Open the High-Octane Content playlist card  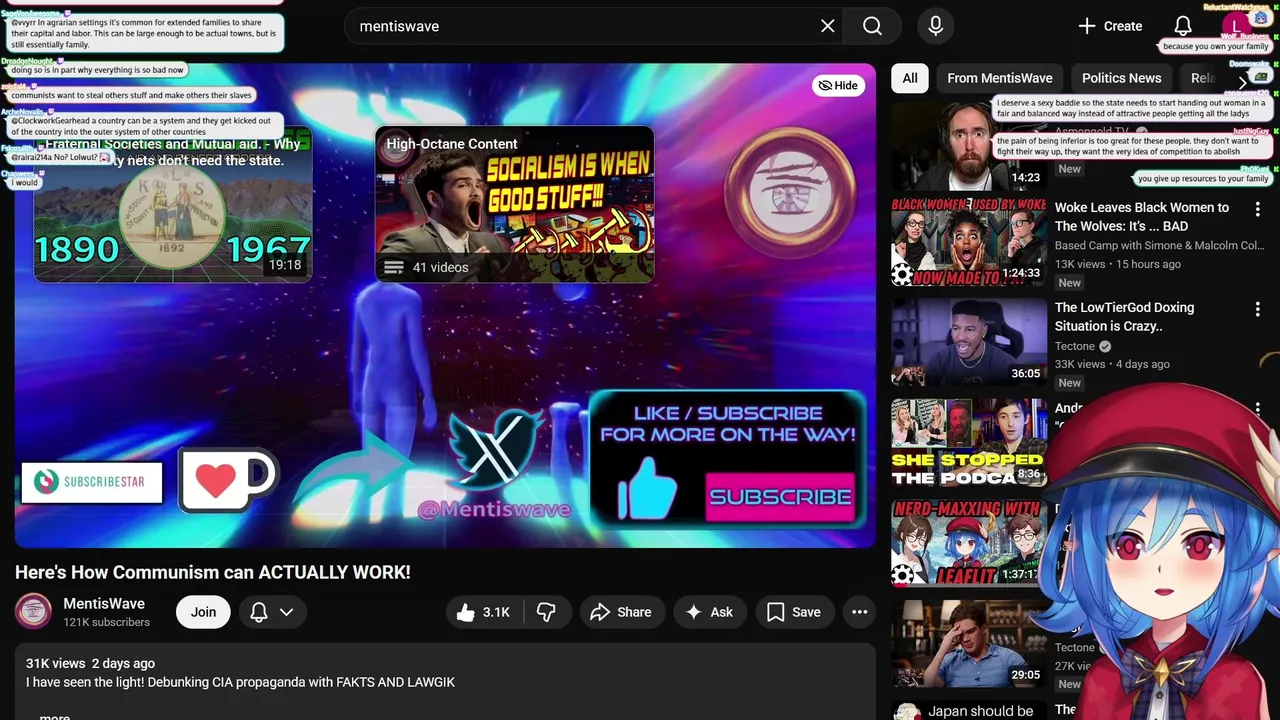pyautogui.click(x=514, y=204)
